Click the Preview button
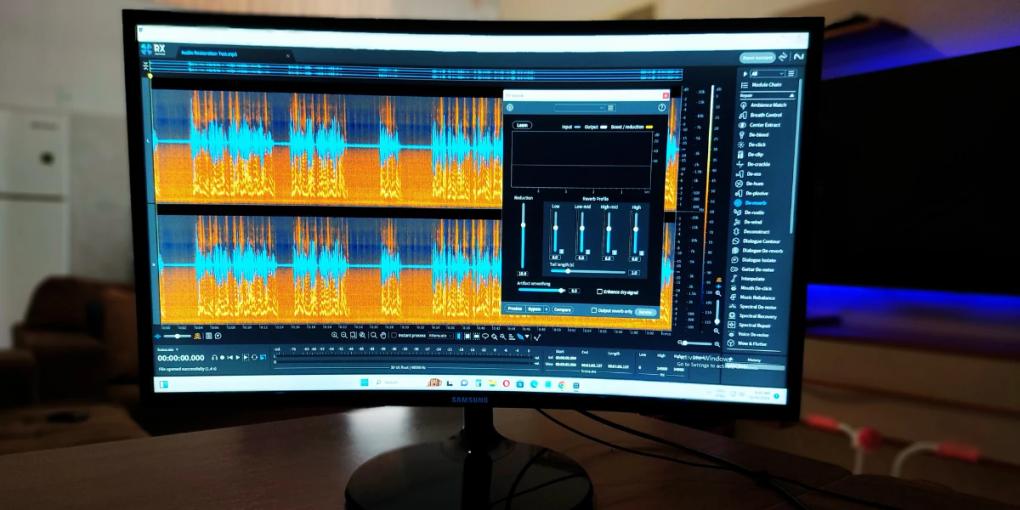Viewport: 1020px width, 510px height. [x=515, y=308]
